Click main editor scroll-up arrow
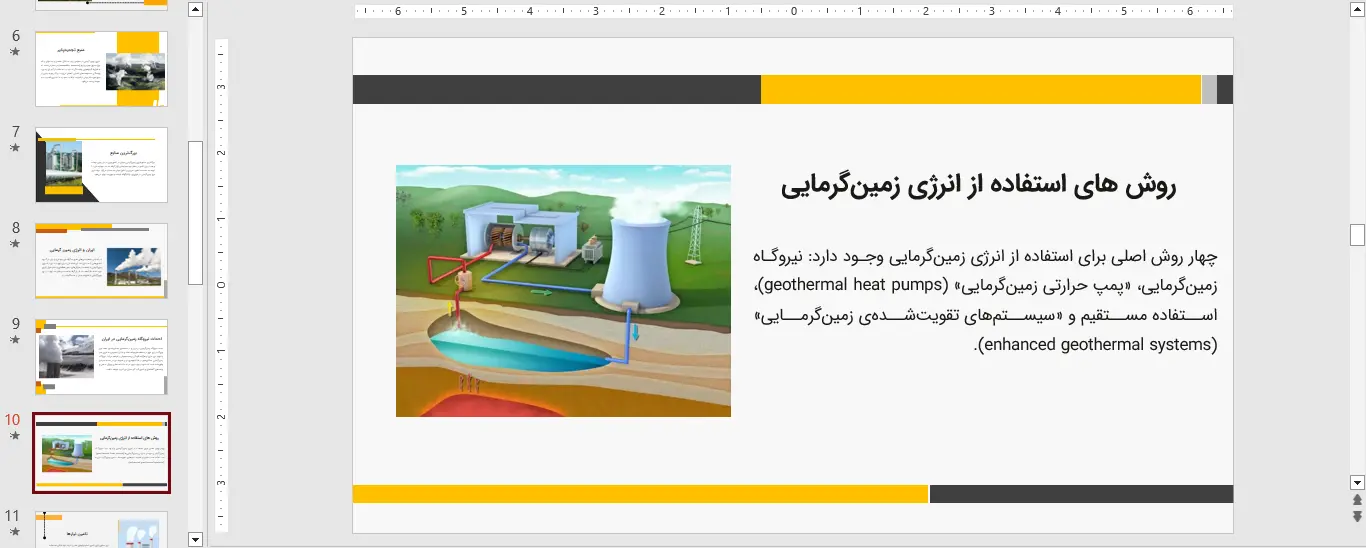Image resolution: width=1366 pixels, height=548 pixels. click(1357, 10)
